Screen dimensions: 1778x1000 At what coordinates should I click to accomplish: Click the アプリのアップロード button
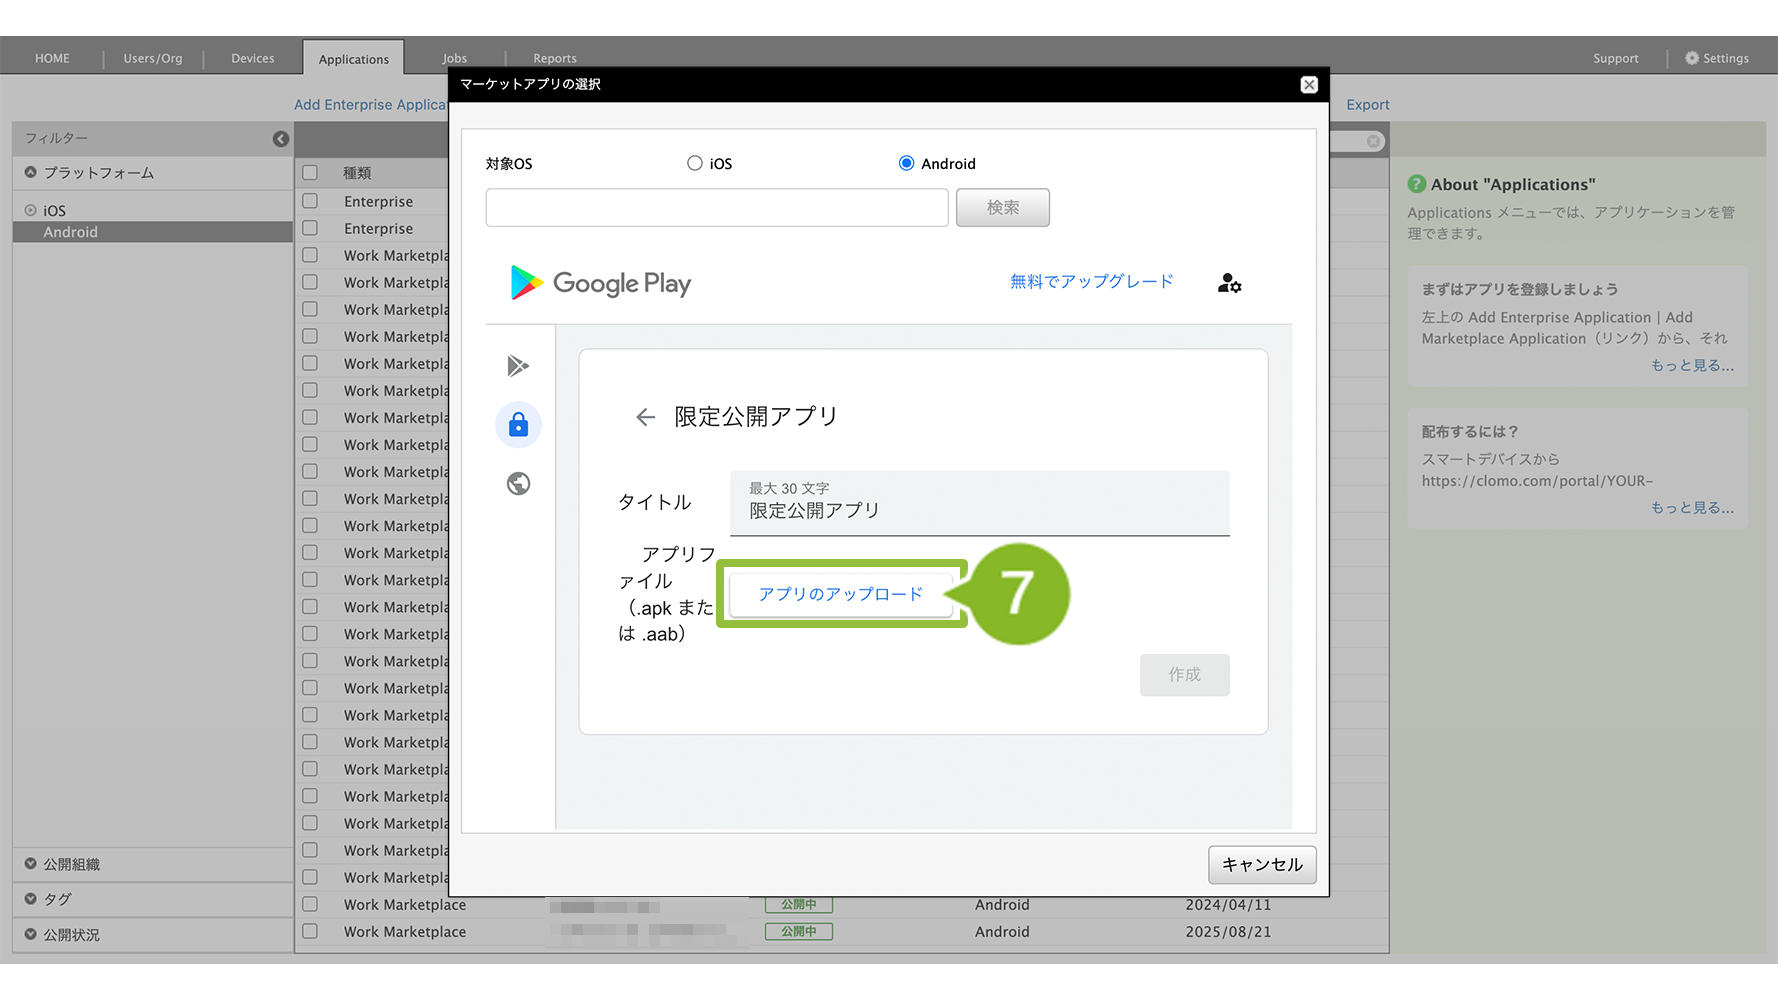tap(840, 594)
